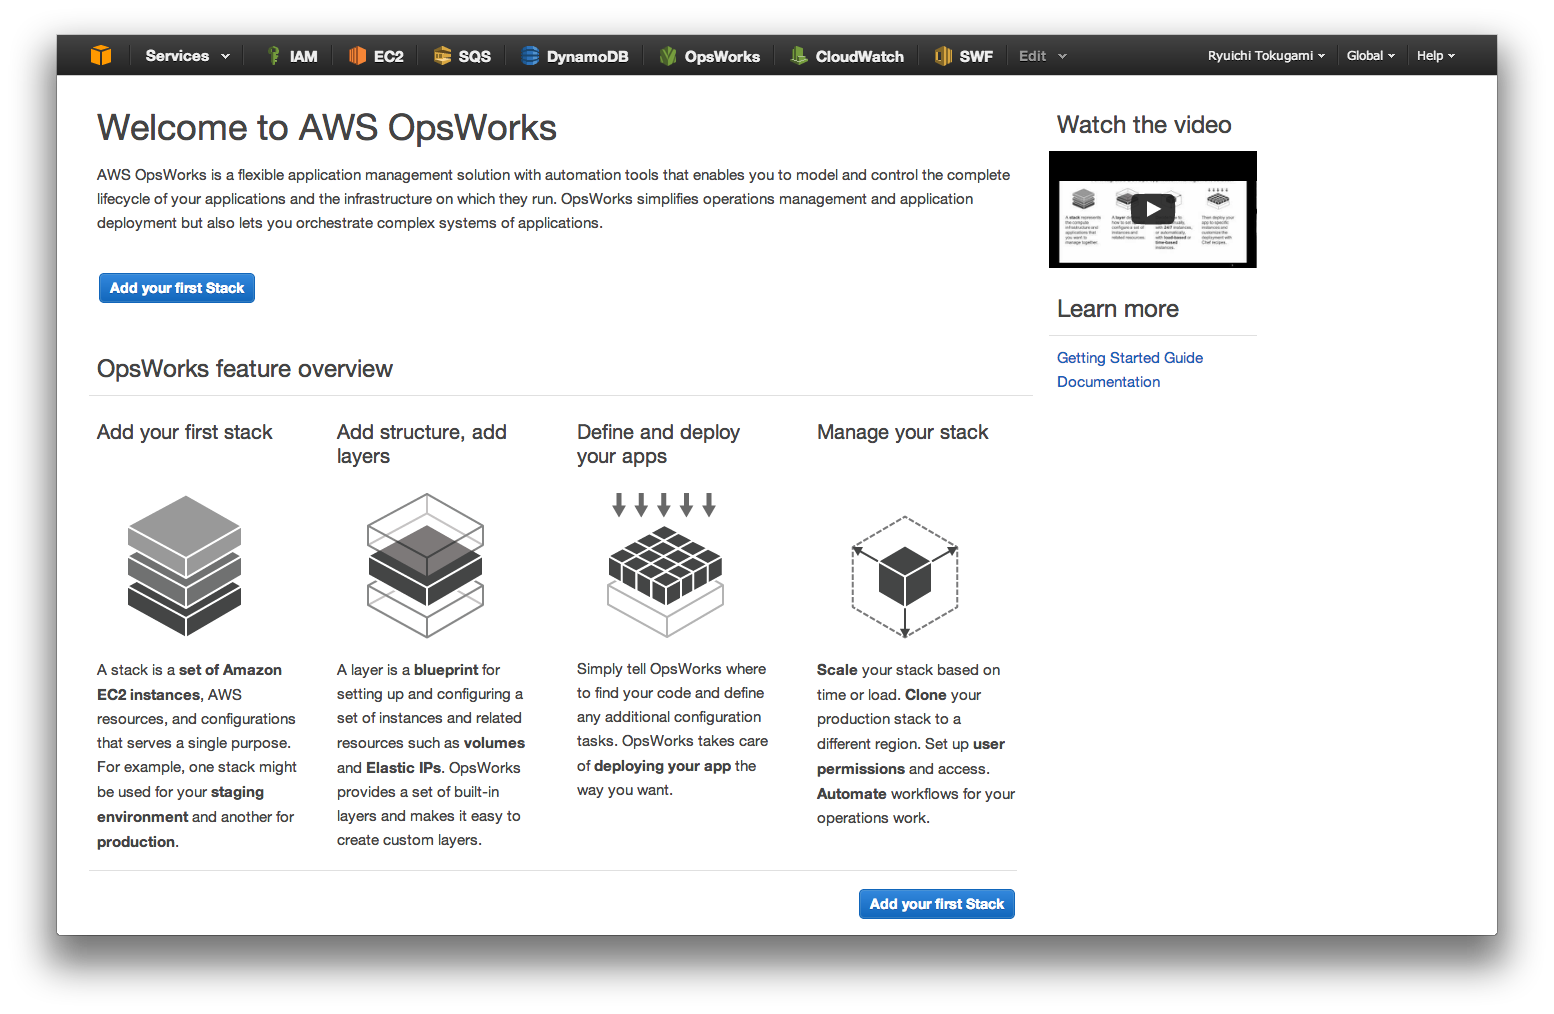
Task: Open the CloudWatch service shortcut
Action: click(x=846, y=55)
